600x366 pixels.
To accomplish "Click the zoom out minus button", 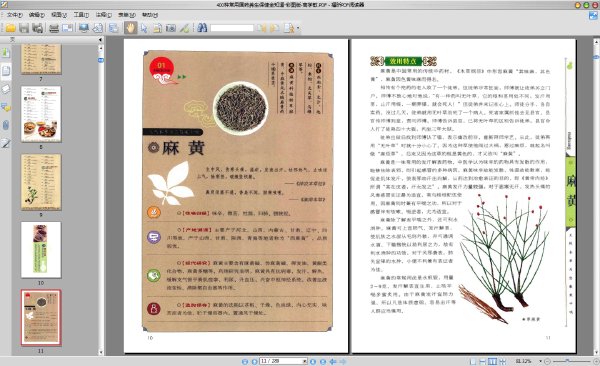I will (x=547, y=361).
